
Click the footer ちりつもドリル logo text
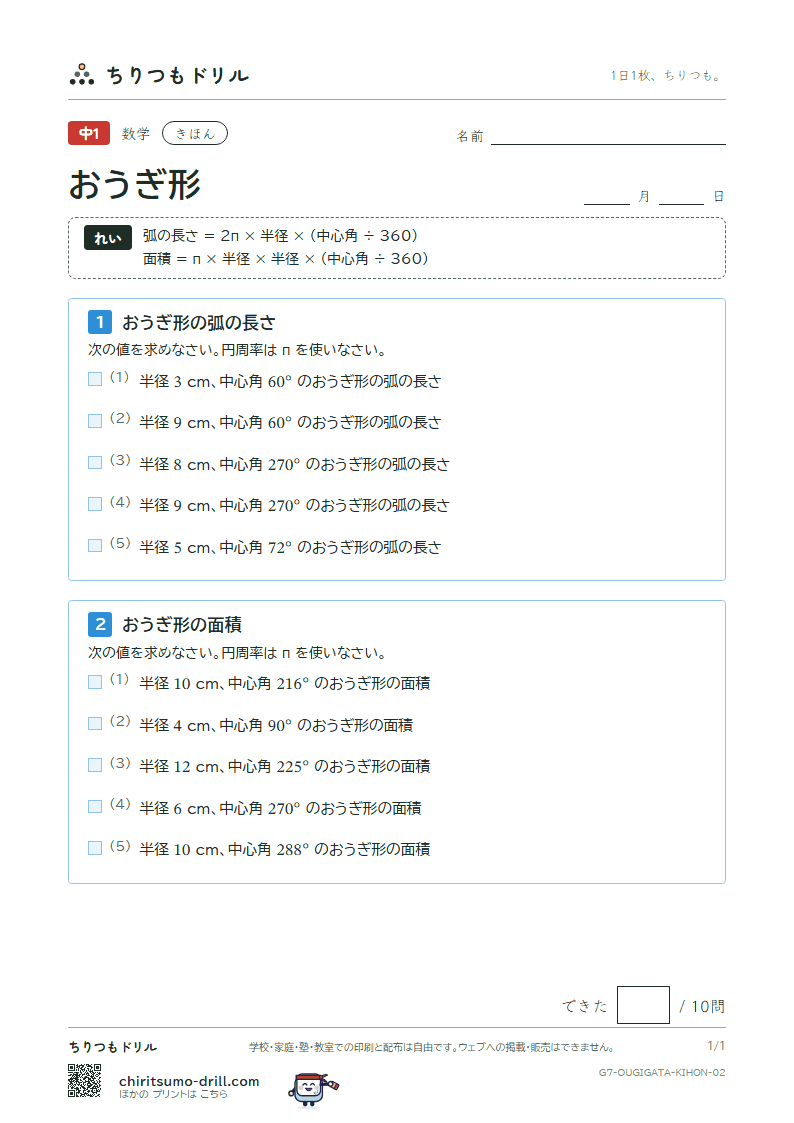112,1047
